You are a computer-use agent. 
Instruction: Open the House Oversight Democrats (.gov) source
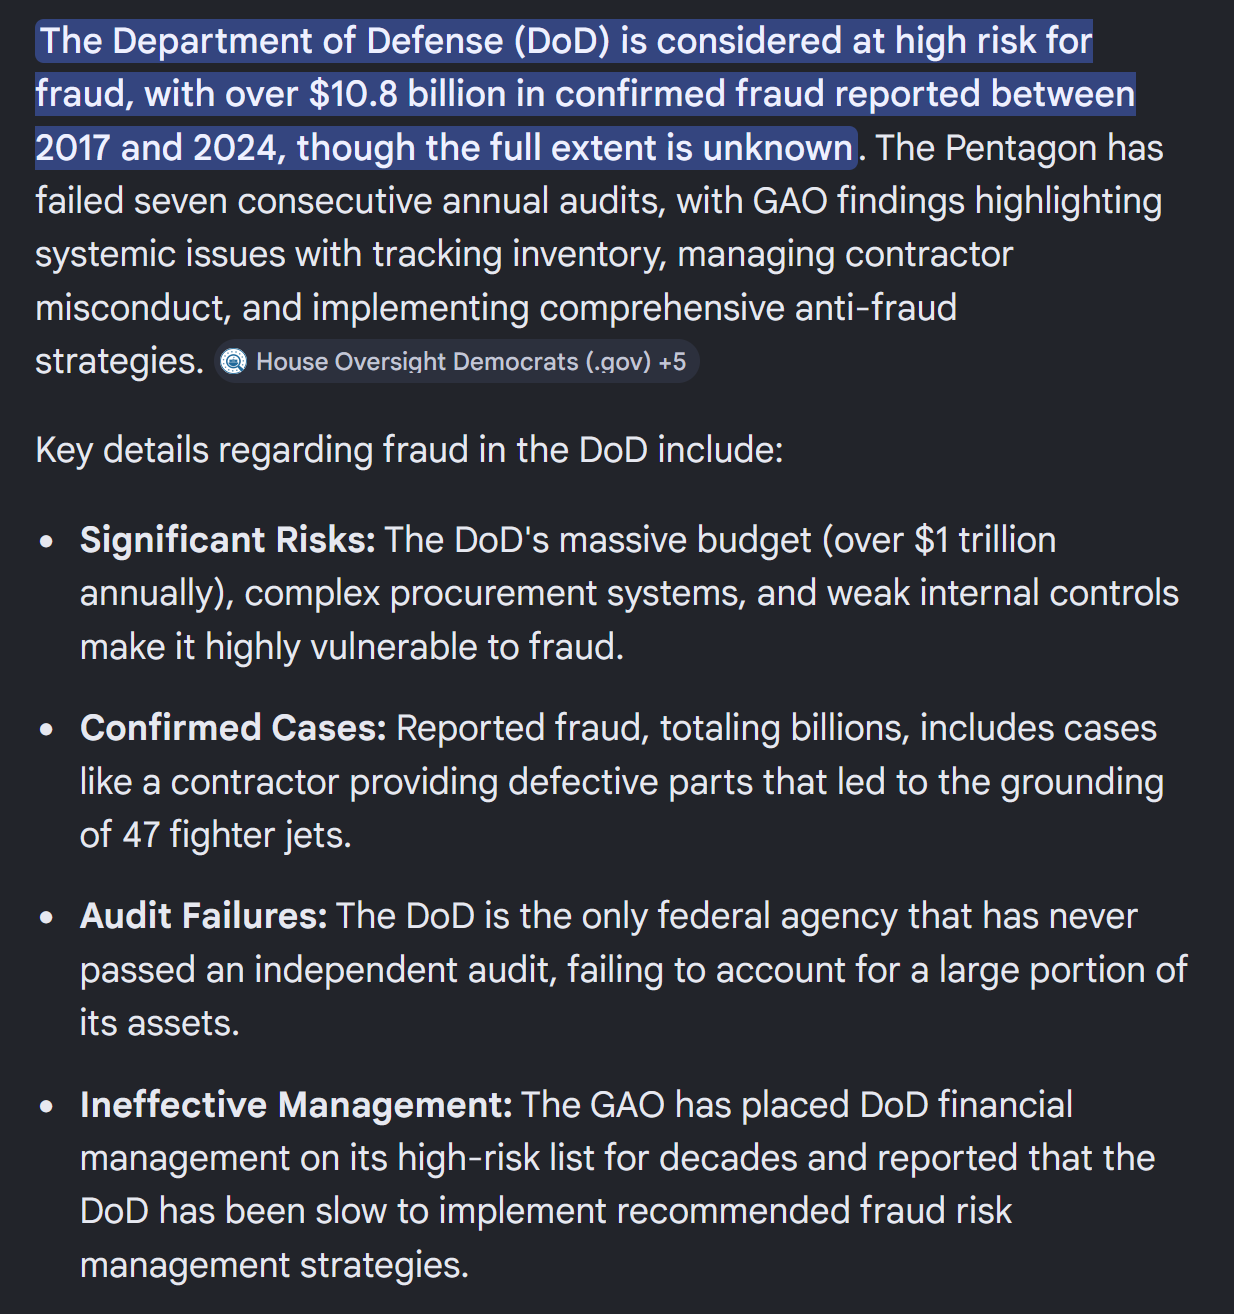coord(453,361)
